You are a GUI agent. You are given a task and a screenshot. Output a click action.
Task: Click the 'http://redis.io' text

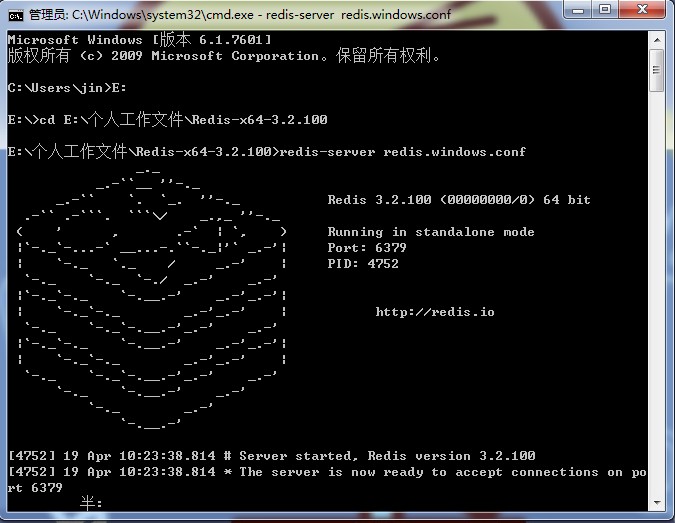pos(435,312)
